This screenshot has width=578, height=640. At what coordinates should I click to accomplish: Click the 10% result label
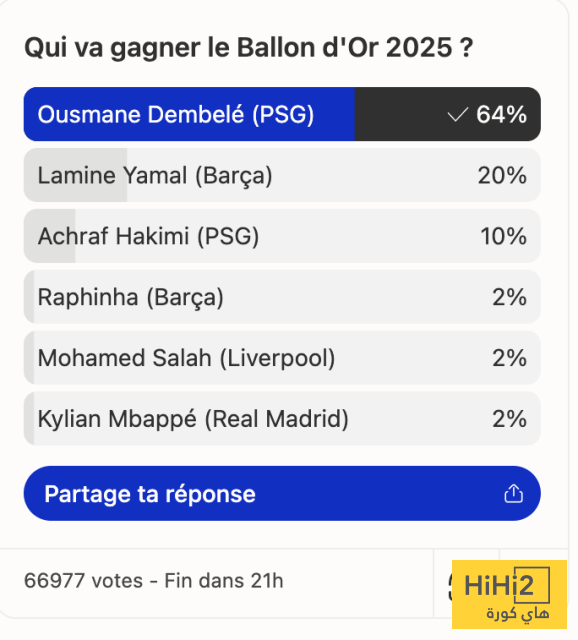click(x=504, y=236)
